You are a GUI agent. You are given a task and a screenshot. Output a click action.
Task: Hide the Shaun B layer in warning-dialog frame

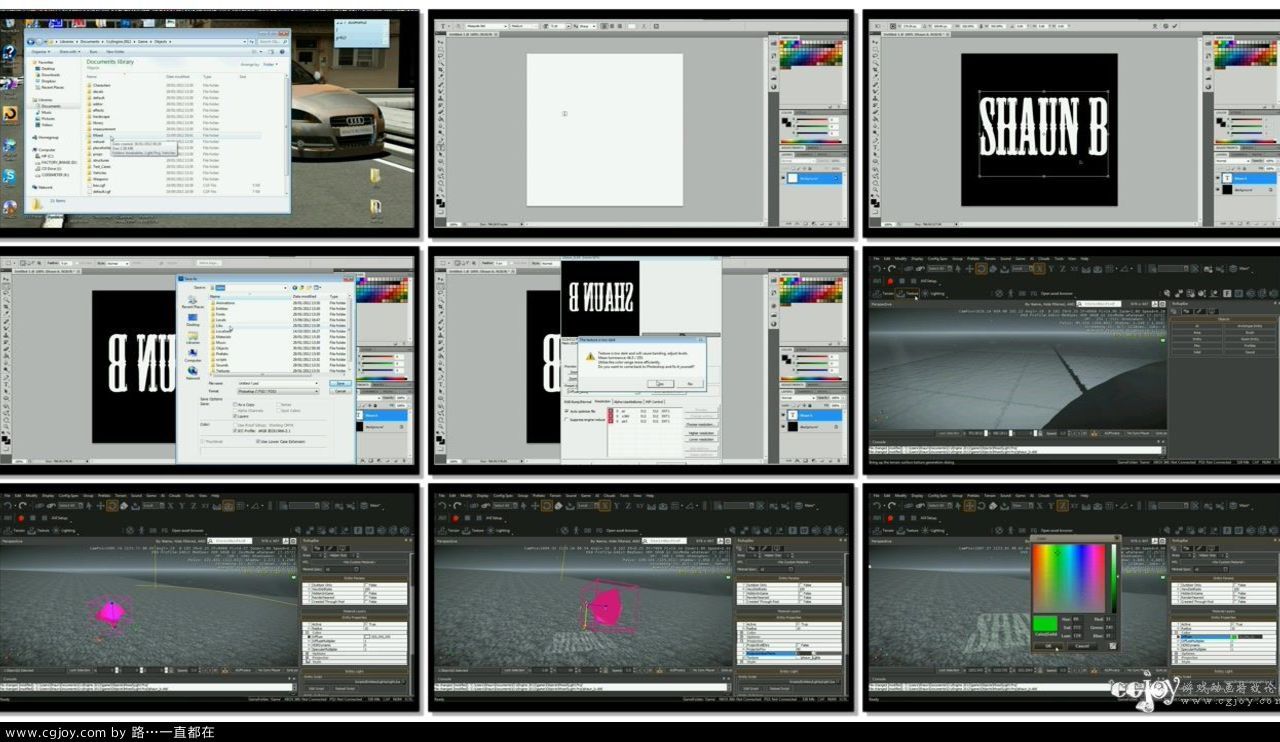[x=783, y=415]
